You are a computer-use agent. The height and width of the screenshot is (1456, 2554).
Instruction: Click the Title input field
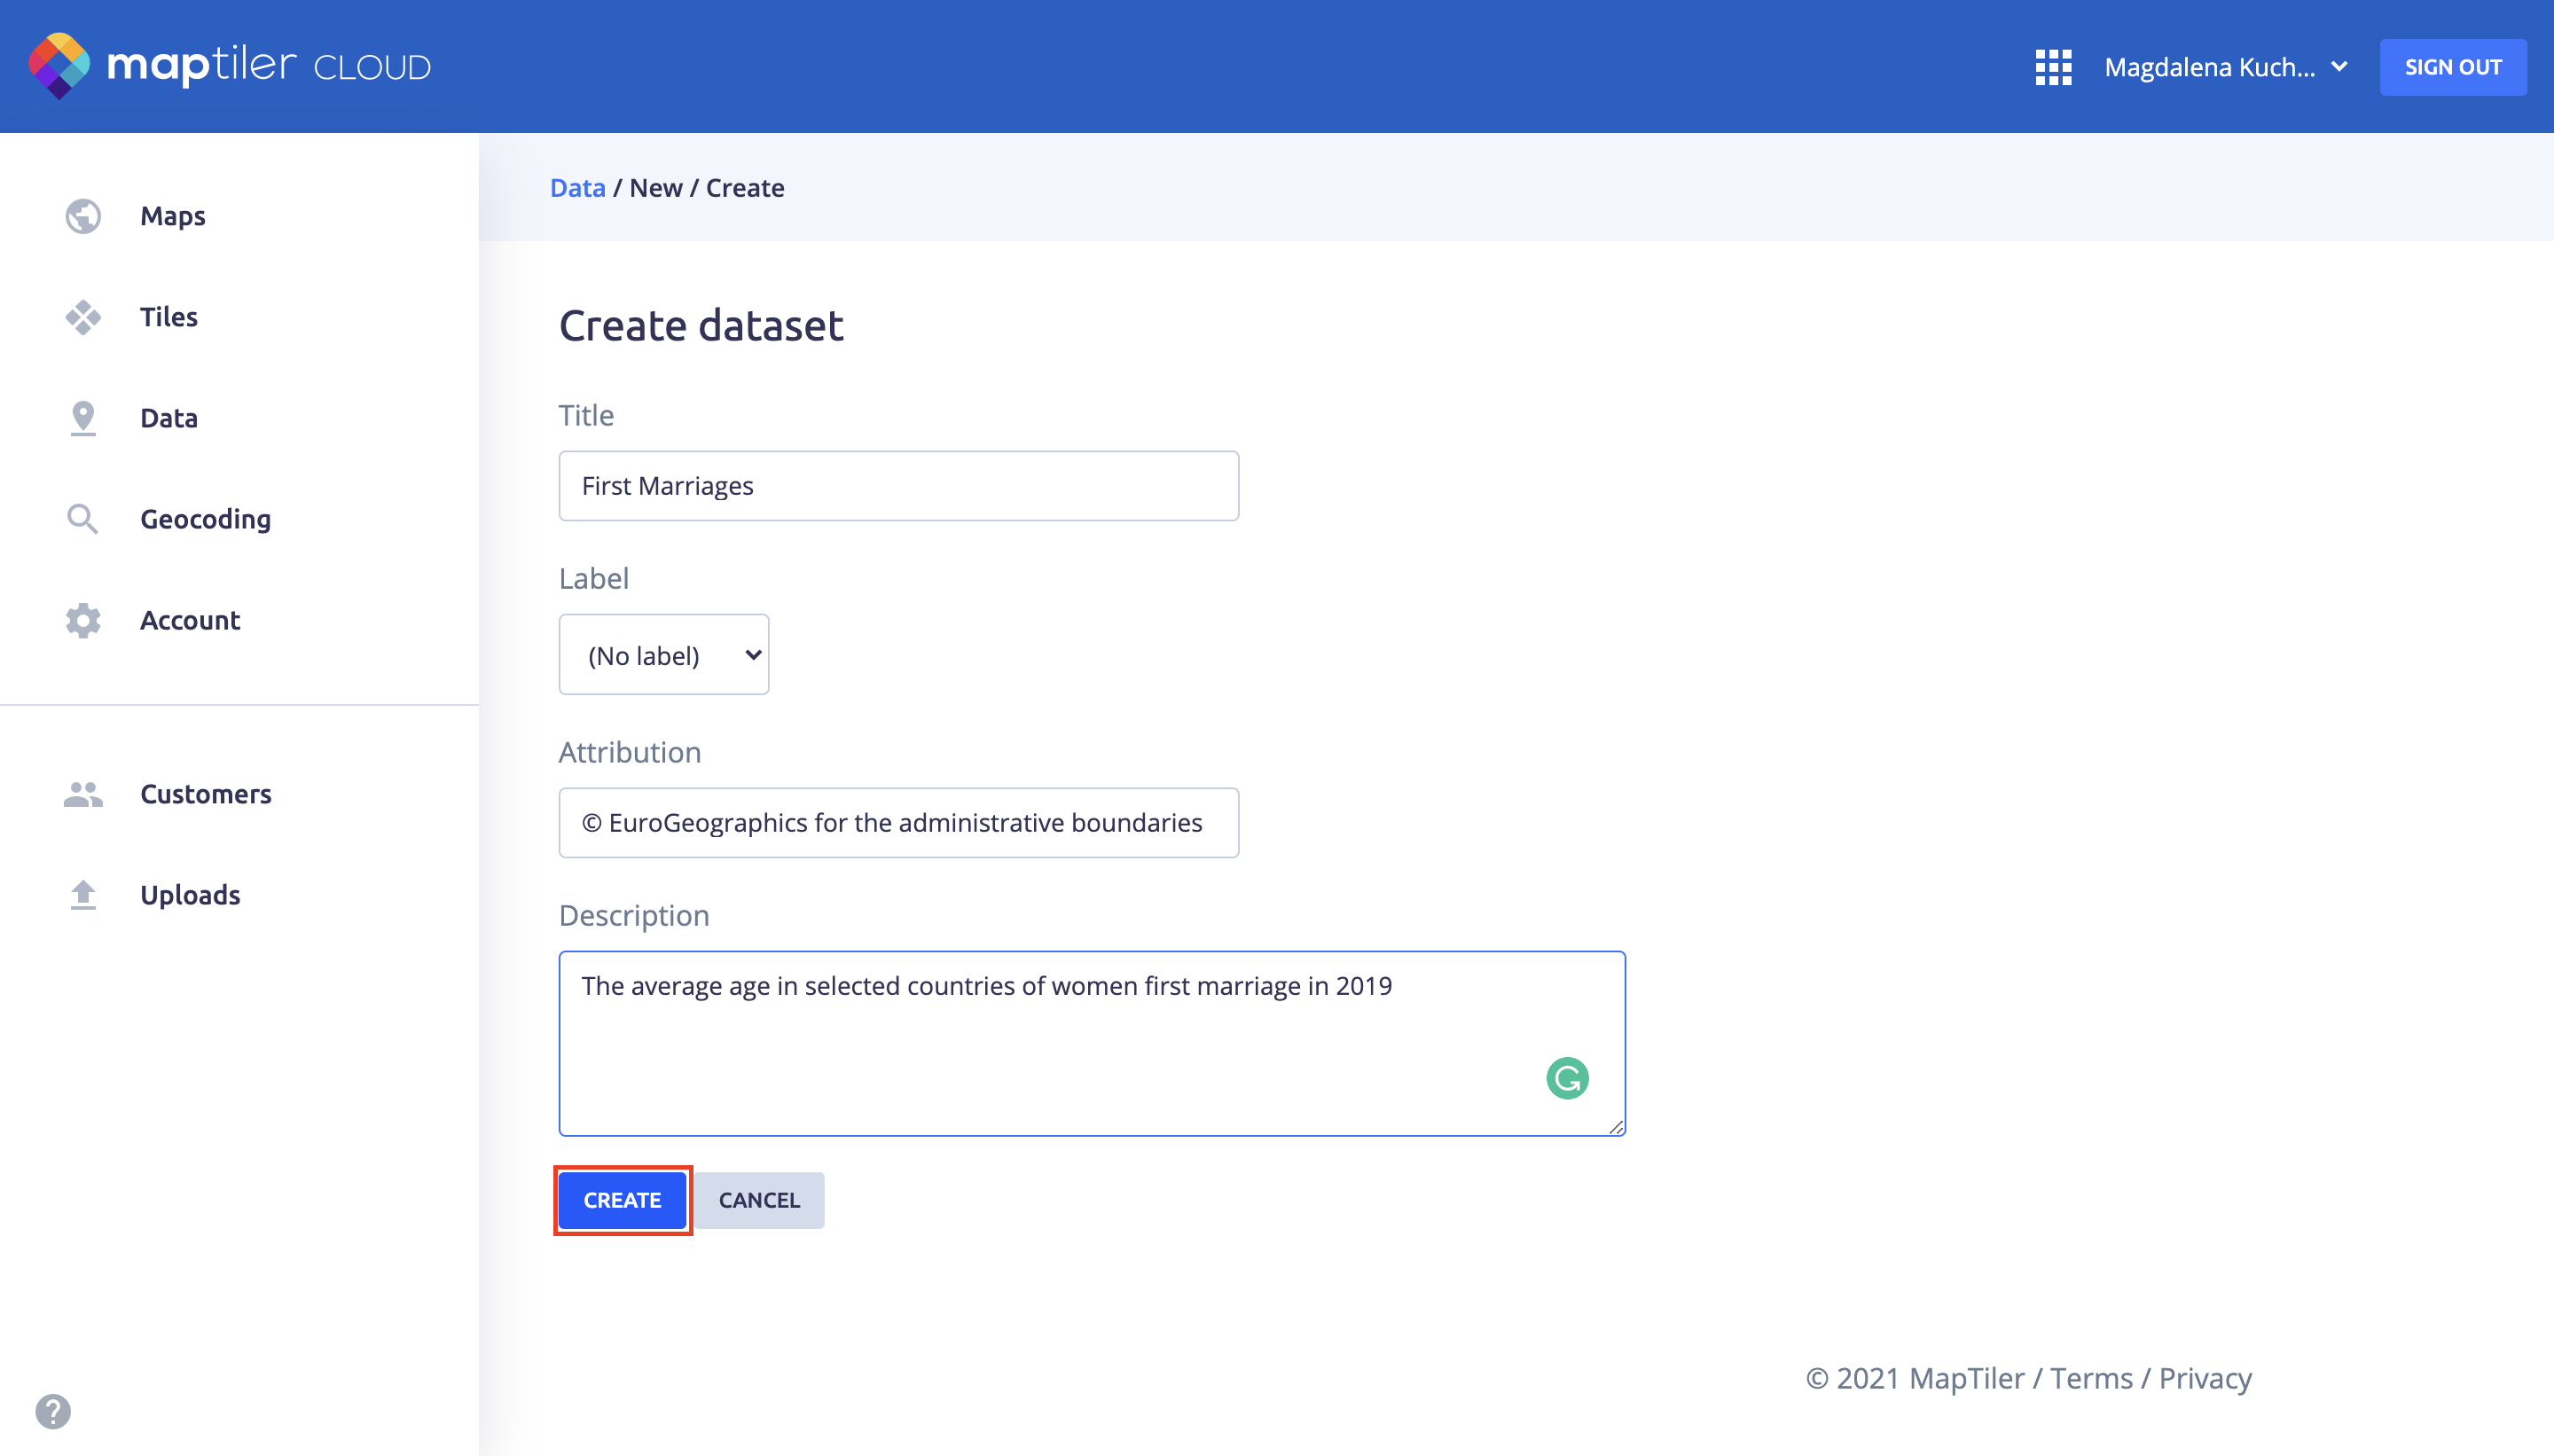(898, 486)
